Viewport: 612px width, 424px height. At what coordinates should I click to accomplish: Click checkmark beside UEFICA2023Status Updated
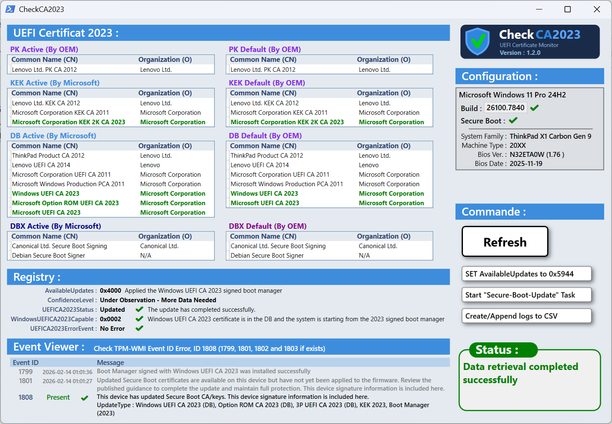(x=139, y=309)
